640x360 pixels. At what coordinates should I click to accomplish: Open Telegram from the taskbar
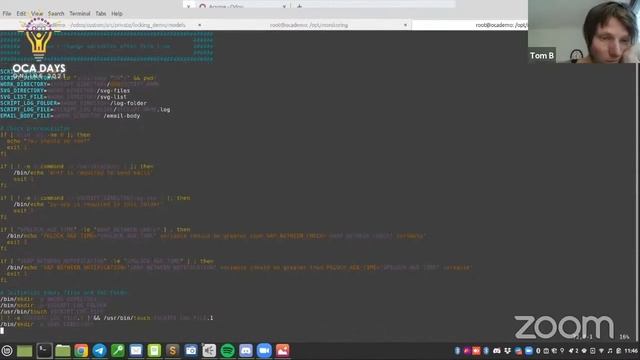click(99, 351)
